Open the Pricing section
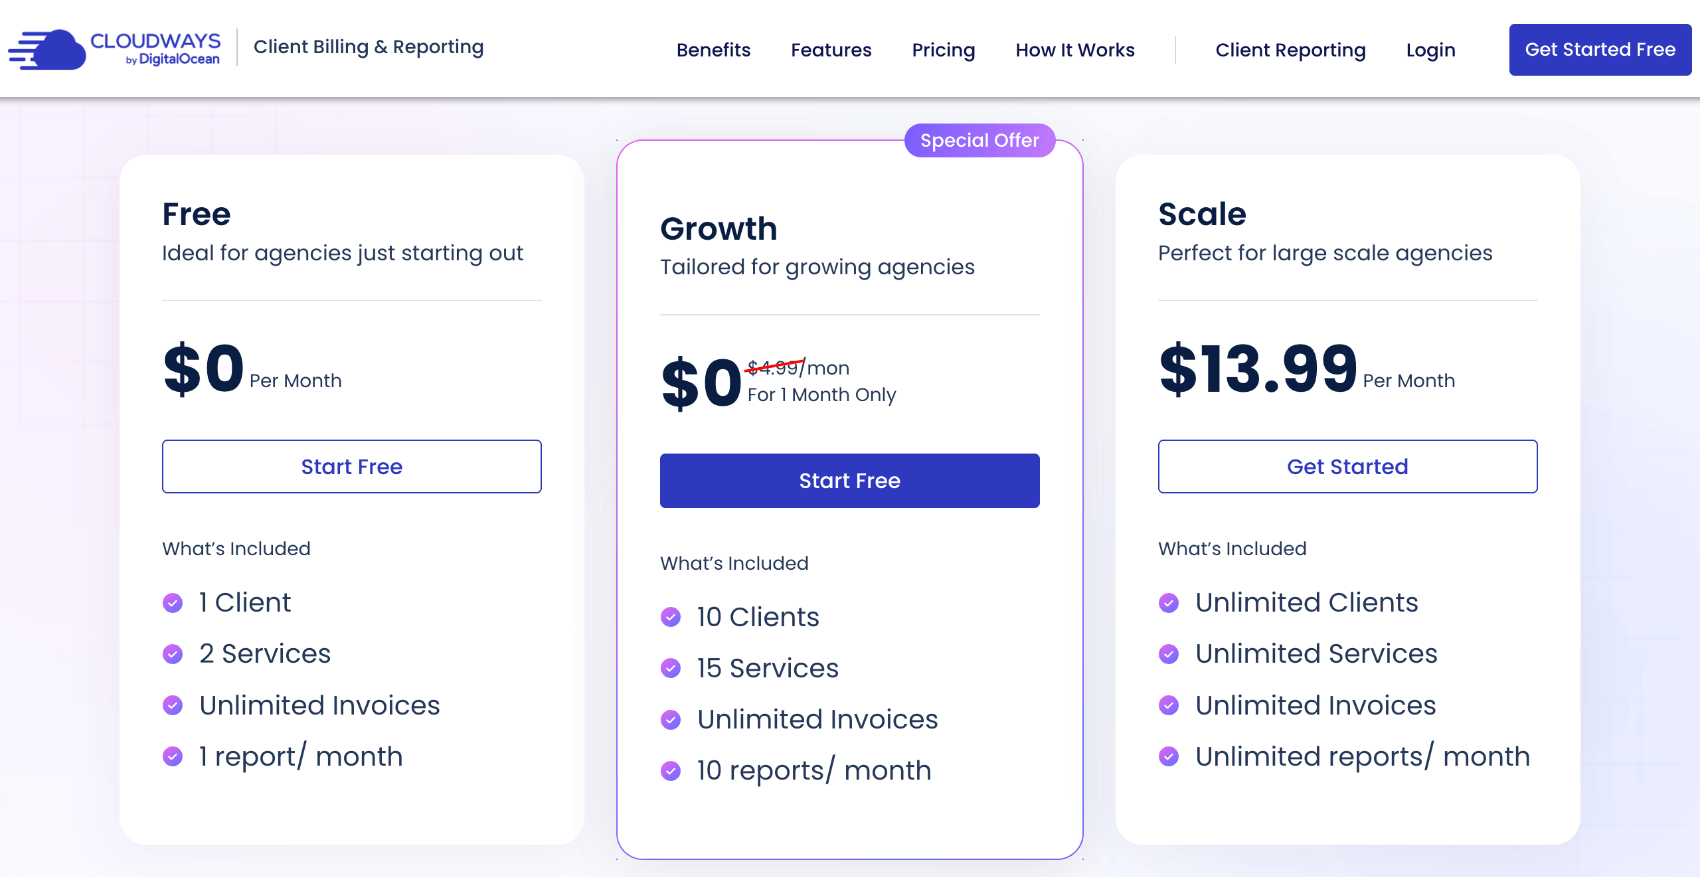The image size is (1700, 877). (943, 49)
